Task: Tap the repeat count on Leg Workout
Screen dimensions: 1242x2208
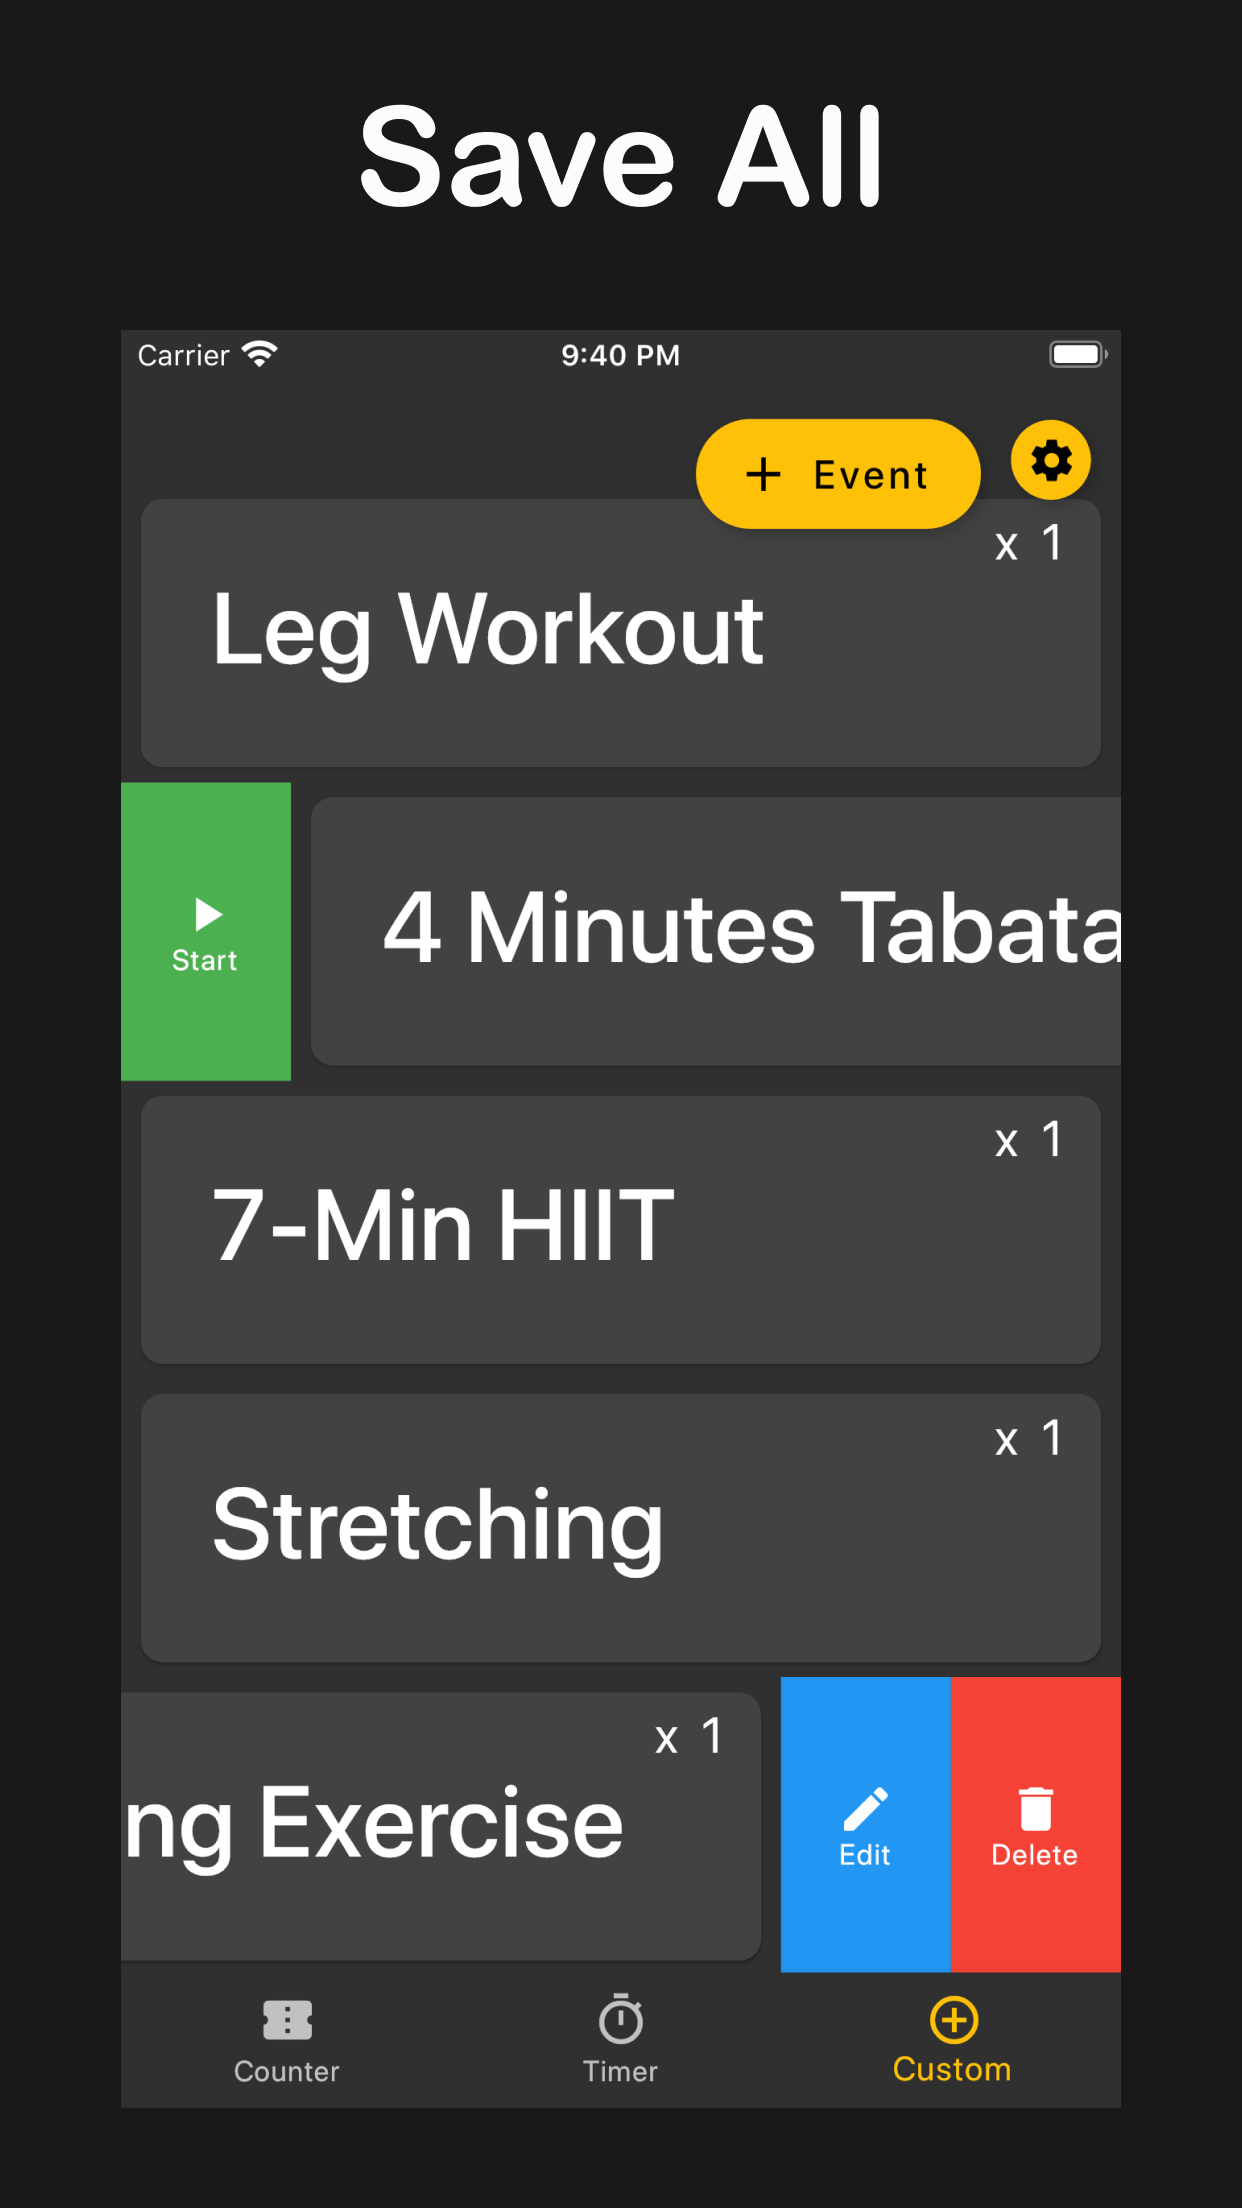Action: [x=1028, y=544]
